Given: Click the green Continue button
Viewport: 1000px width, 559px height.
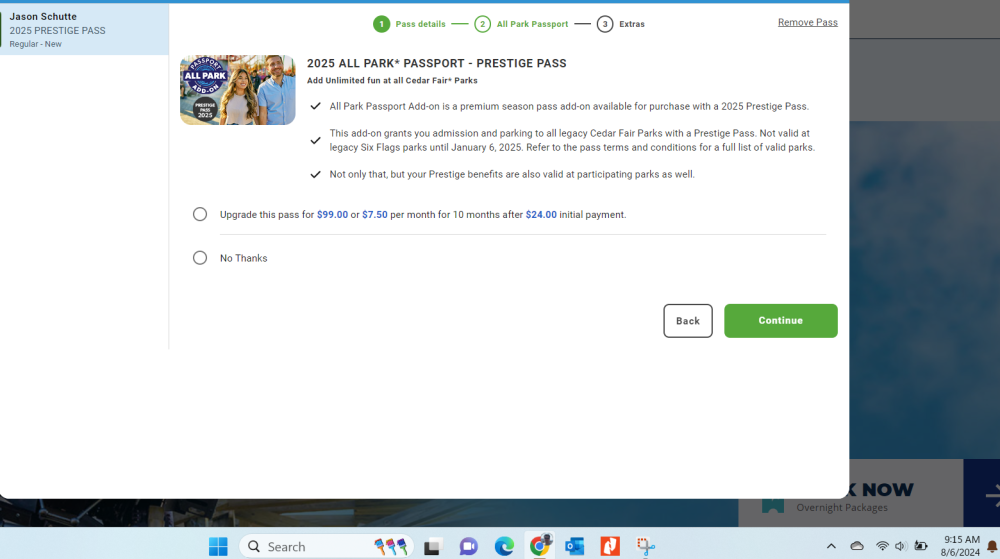Looking at the screenshot, I should click(780, 321).
